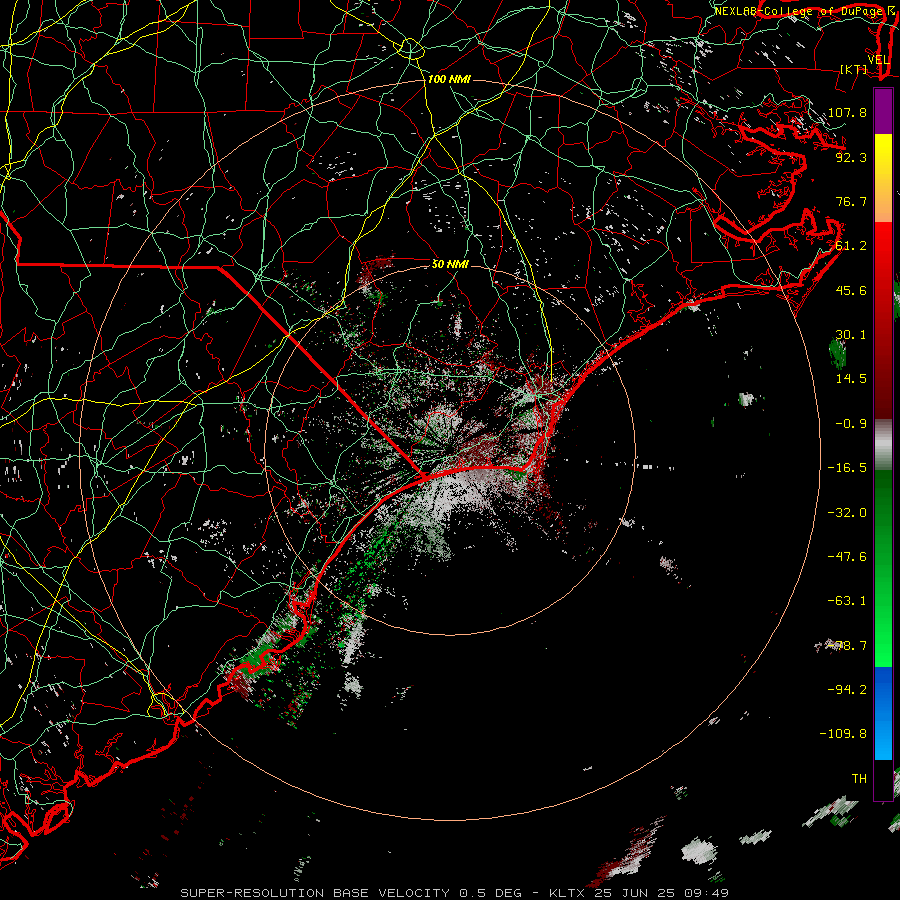Screen dimensions: 900x900
Task: Click the -63.1 velocity scale value
Action: pos(847,601)
